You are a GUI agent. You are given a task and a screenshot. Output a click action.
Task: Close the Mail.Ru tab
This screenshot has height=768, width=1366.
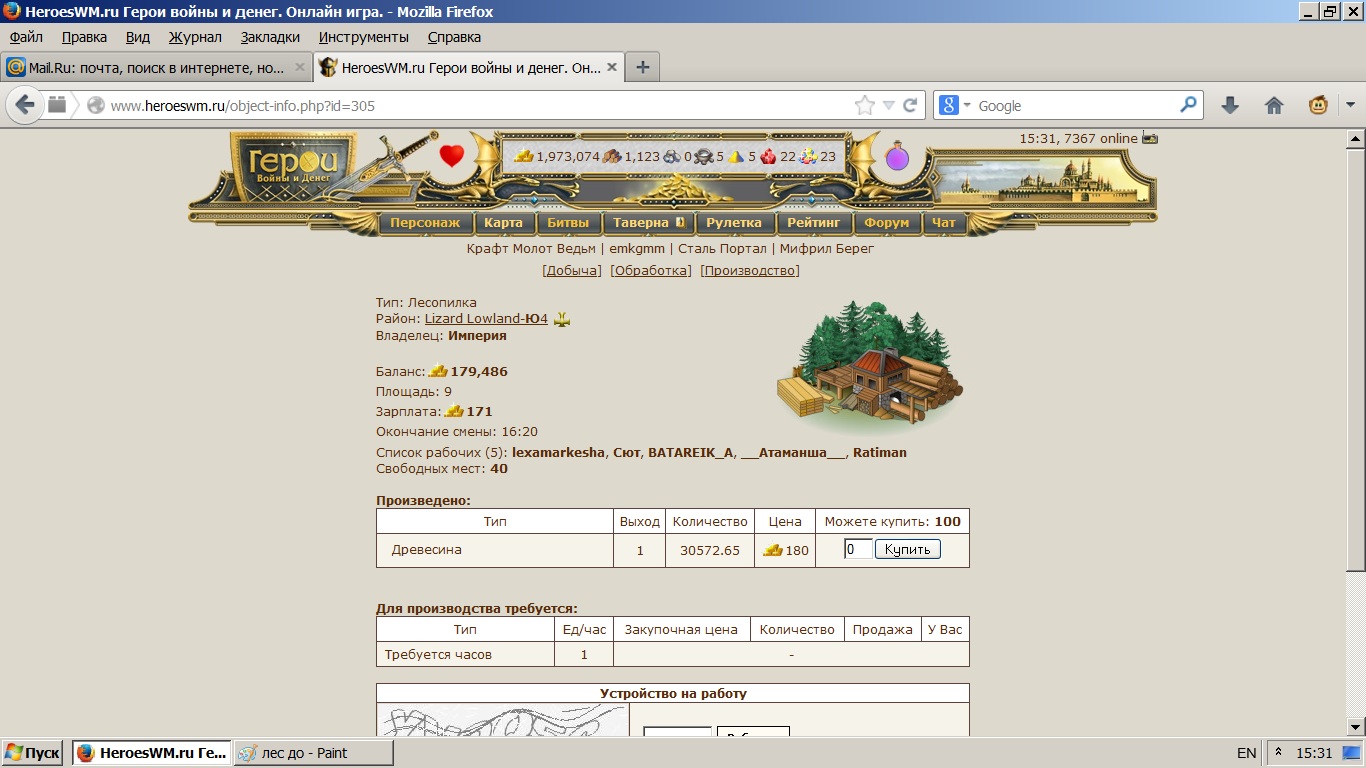[300, 68]
